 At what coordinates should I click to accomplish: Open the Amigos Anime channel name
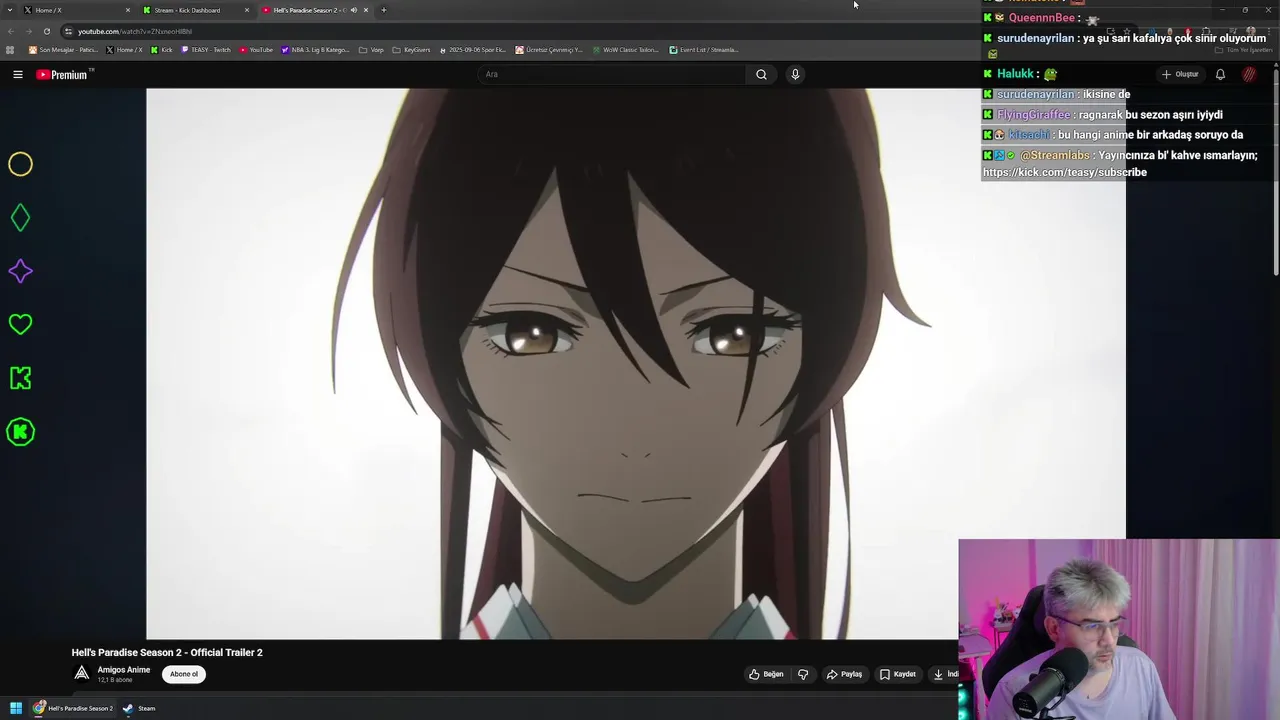tap(124, 670)
